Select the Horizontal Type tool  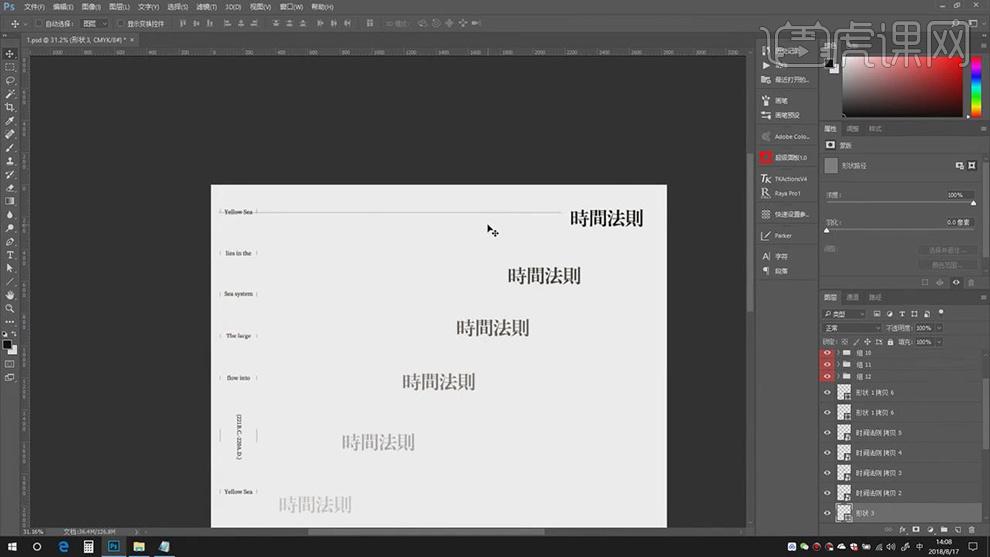pos(9,255)
